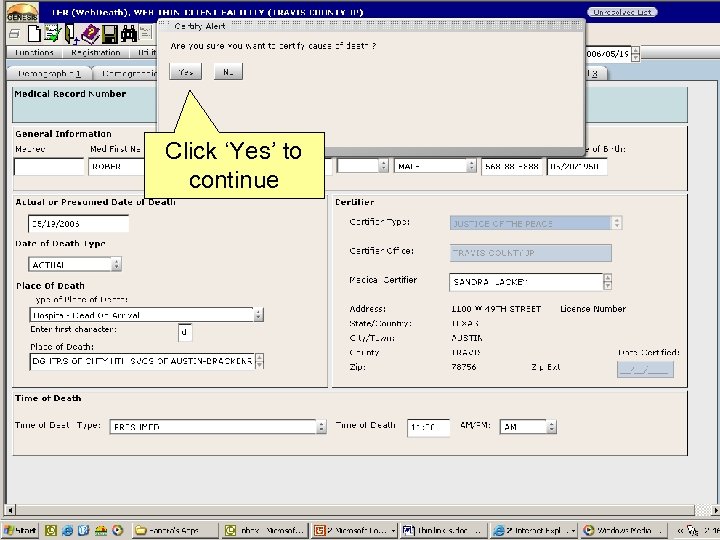Click the fourth quick launch icon

[x=101, y=531]
